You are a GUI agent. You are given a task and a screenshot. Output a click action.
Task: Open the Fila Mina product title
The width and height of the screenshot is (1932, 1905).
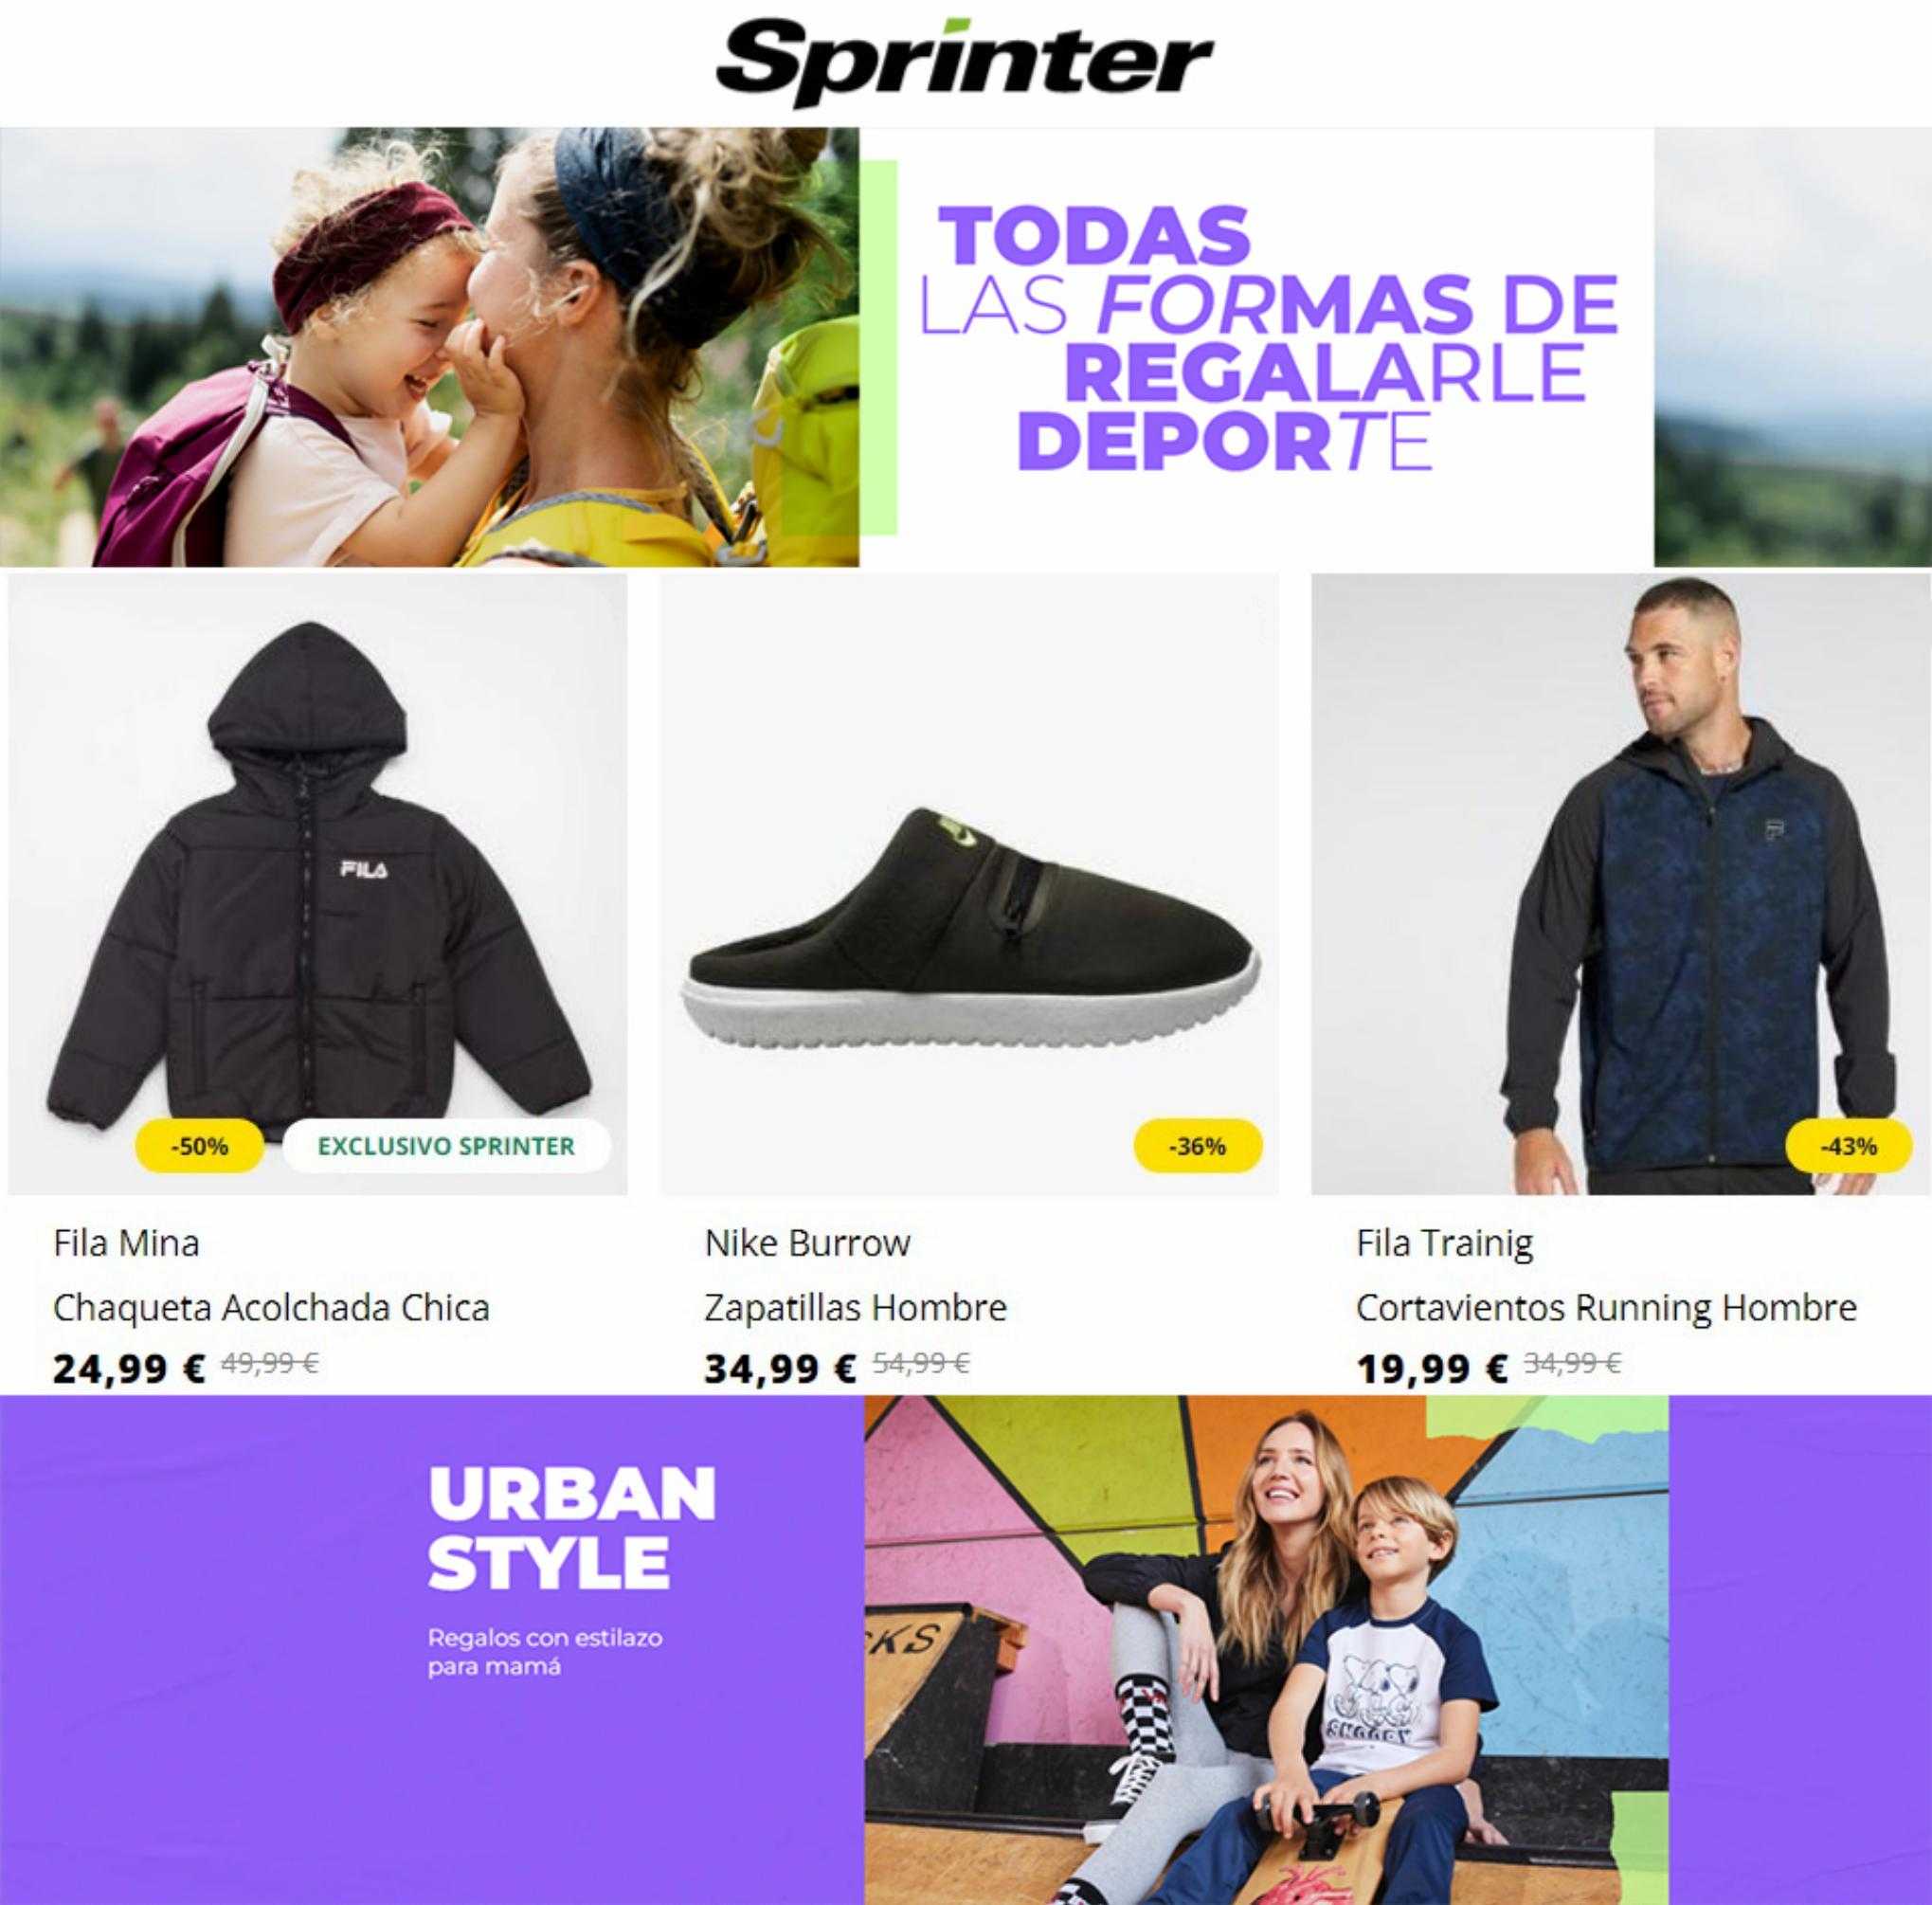pos(126,1243)
